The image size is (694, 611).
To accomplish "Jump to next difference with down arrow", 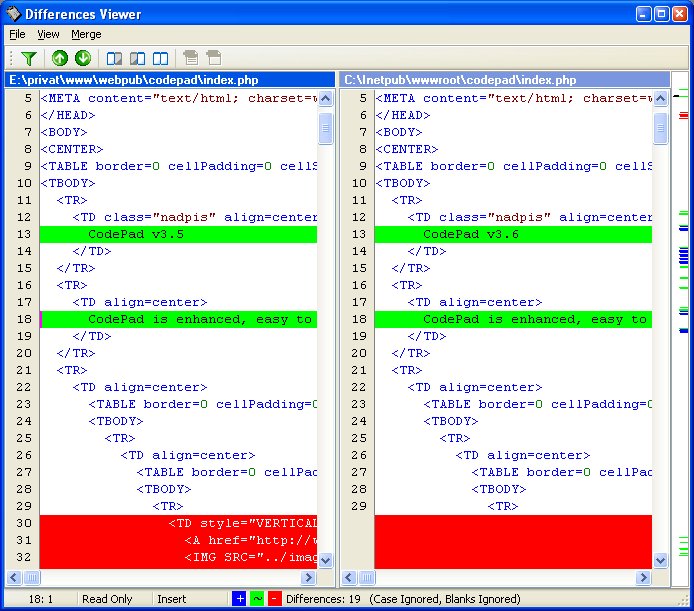I will point(82,59).
